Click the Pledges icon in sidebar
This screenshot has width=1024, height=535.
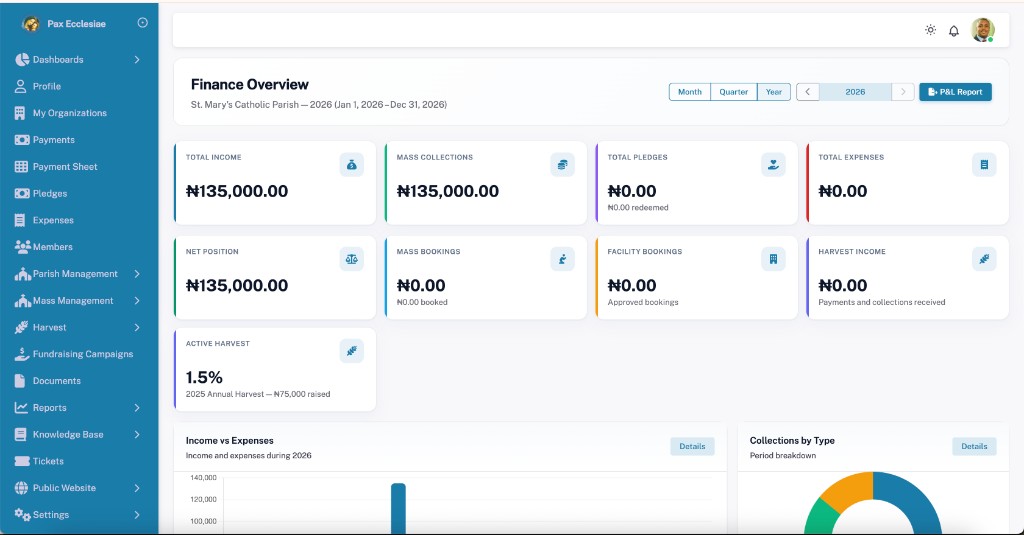(22, 193)
